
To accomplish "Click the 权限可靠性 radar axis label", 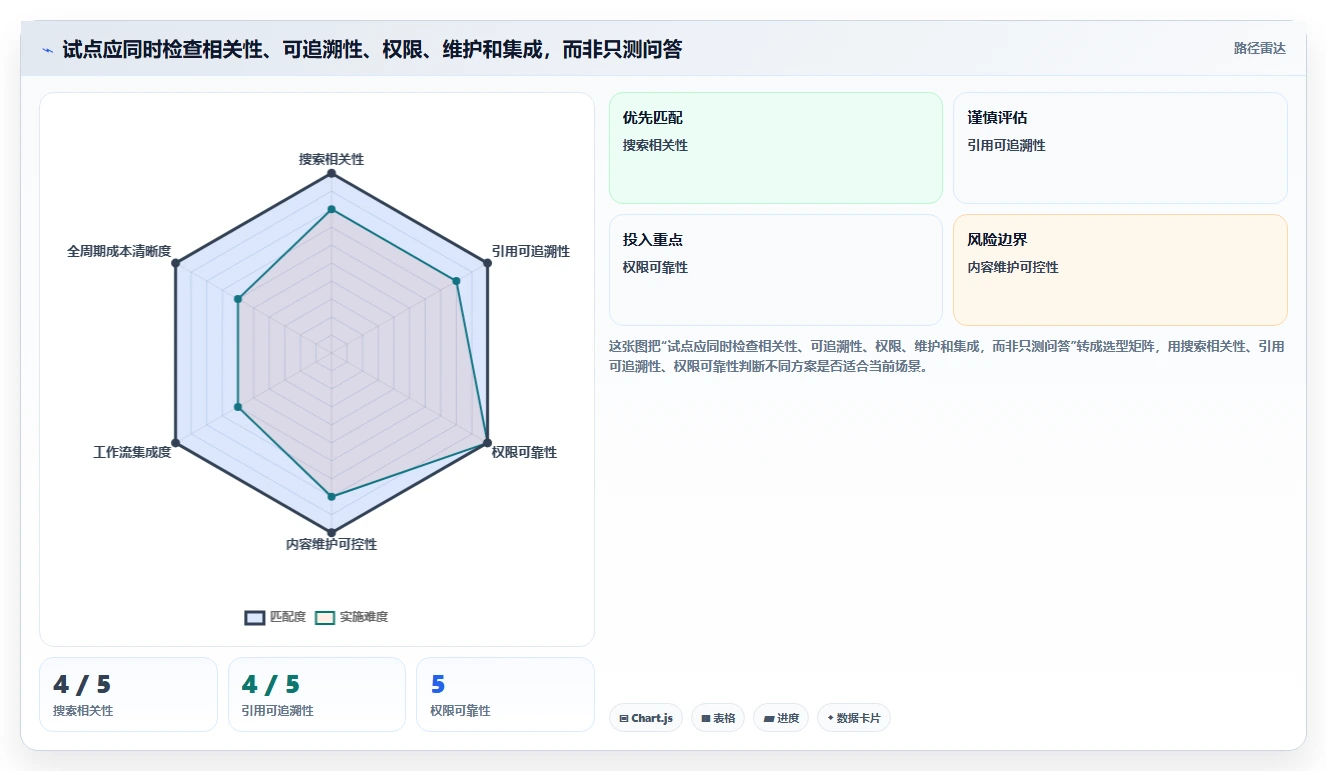I will coord(524,452).
